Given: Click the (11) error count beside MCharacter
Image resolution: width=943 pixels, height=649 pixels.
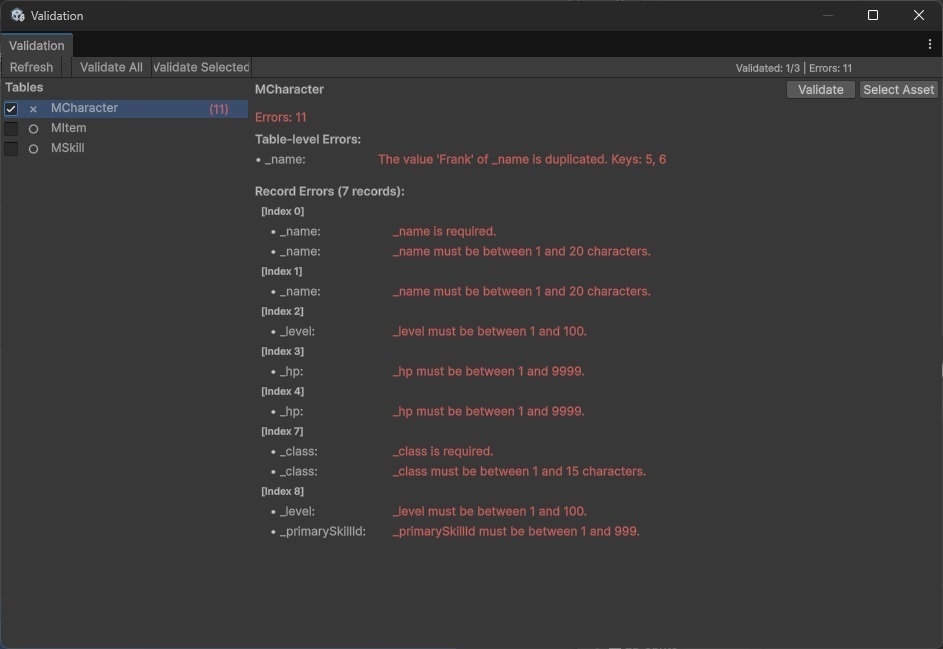Looking at the screenshot, I should pyautogui.click(x=219, y=108).
